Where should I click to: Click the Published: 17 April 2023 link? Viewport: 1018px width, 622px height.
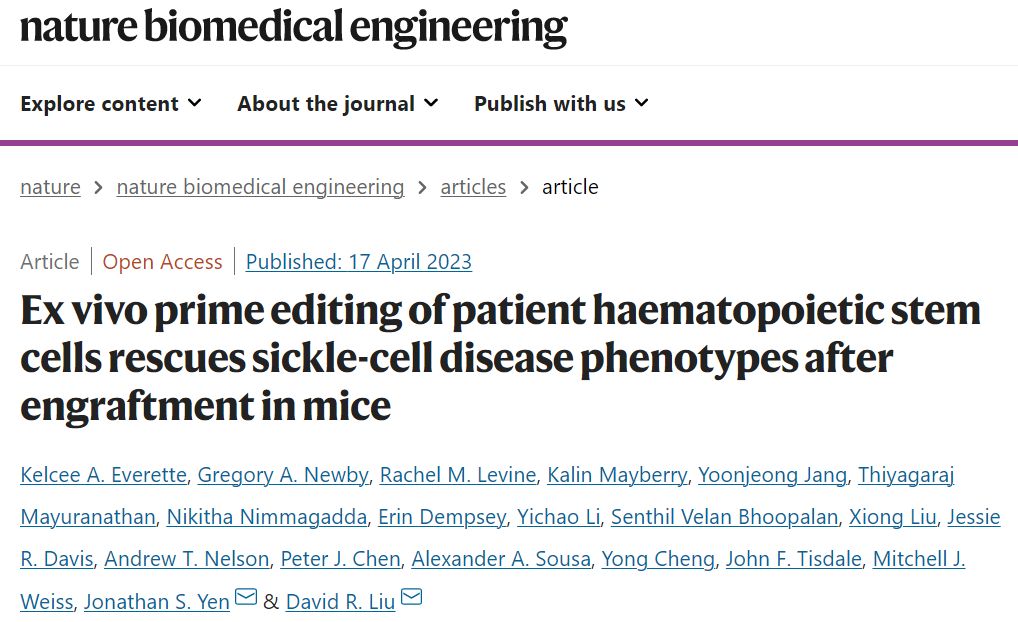coord(358,262)
